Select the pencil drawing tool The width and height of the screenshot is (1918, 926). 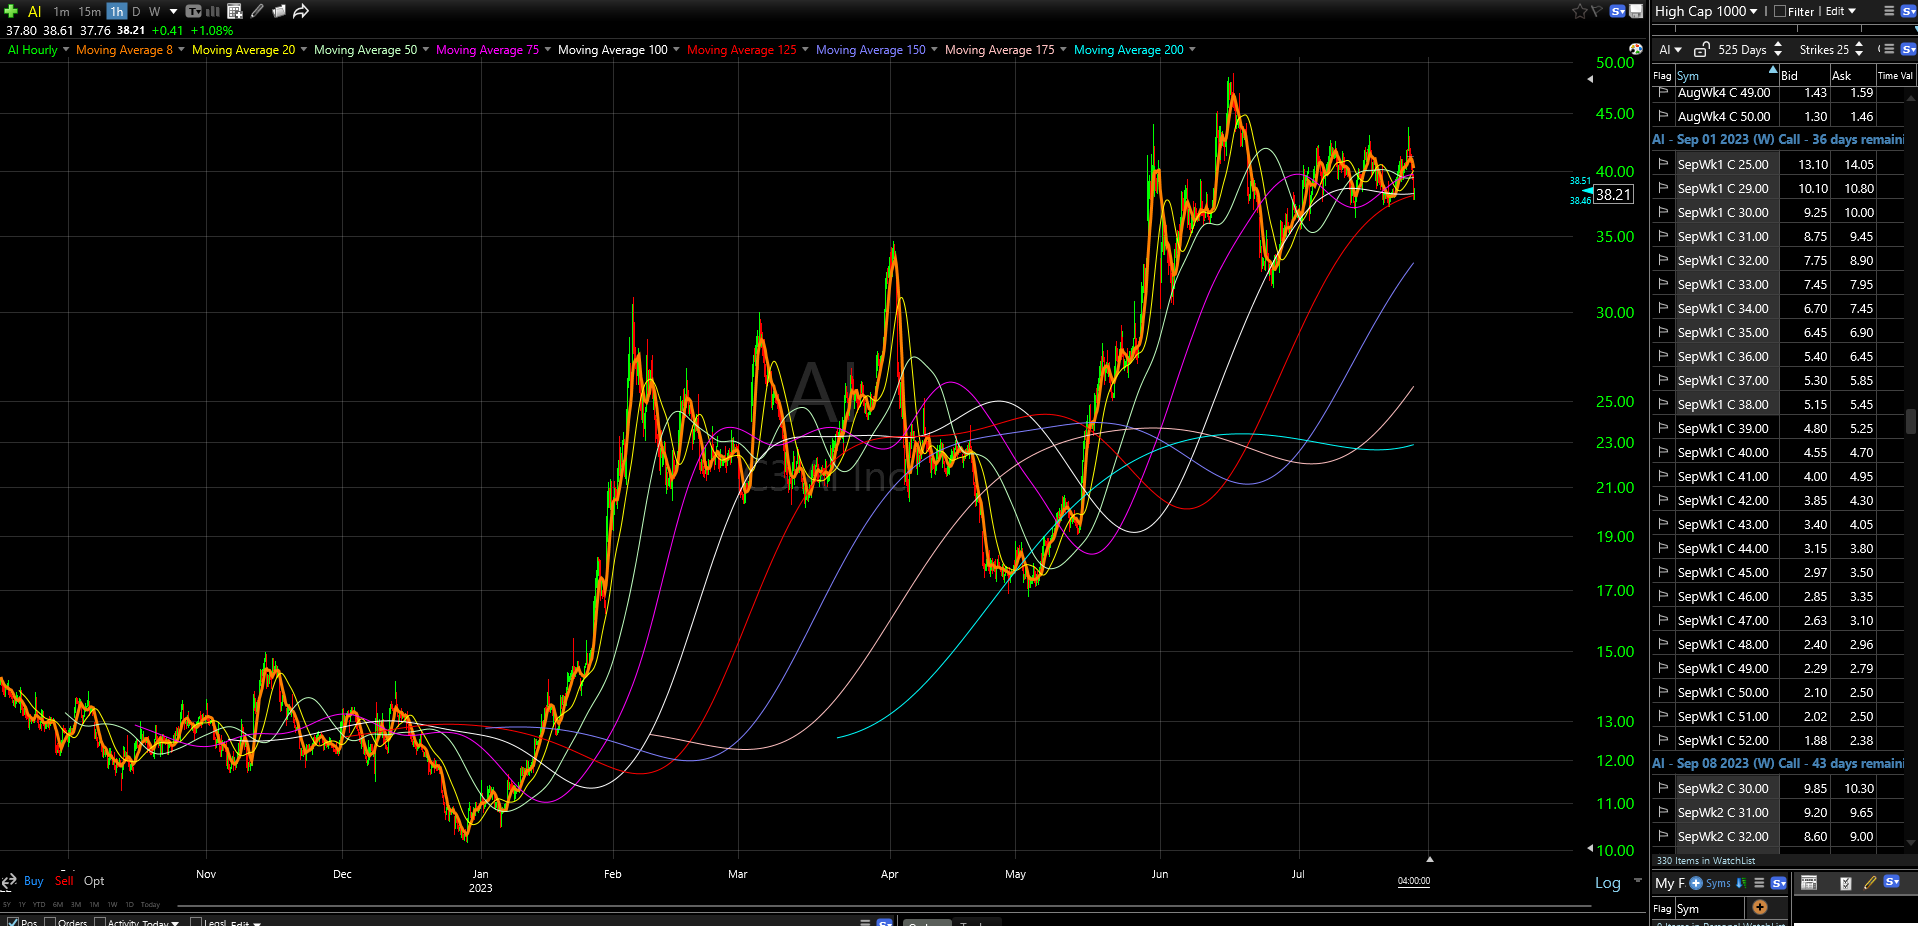point(257,11)
